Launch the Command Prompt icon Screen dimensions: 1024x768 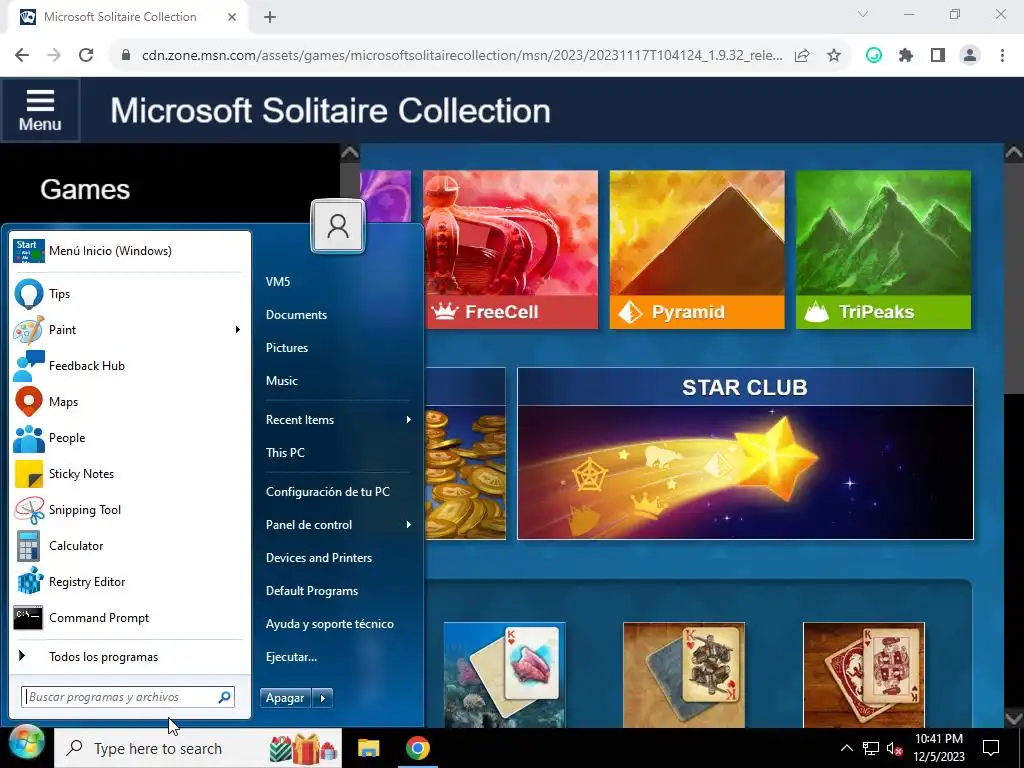29,618
